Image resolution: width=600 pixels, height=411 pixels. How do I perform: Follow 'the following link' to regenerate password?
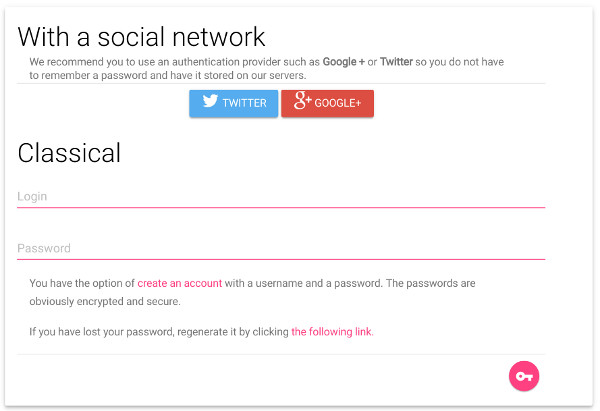(331, 332)
